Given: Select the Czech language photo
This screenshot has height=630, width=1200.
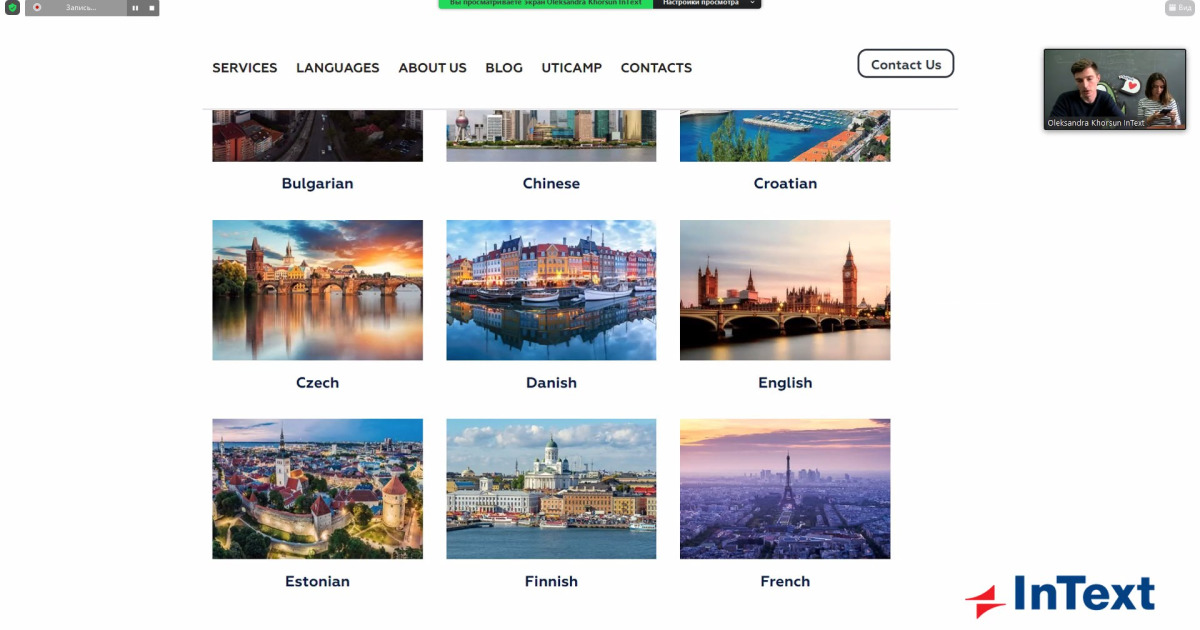Looking at the screenshot, I should coord(317,290).
